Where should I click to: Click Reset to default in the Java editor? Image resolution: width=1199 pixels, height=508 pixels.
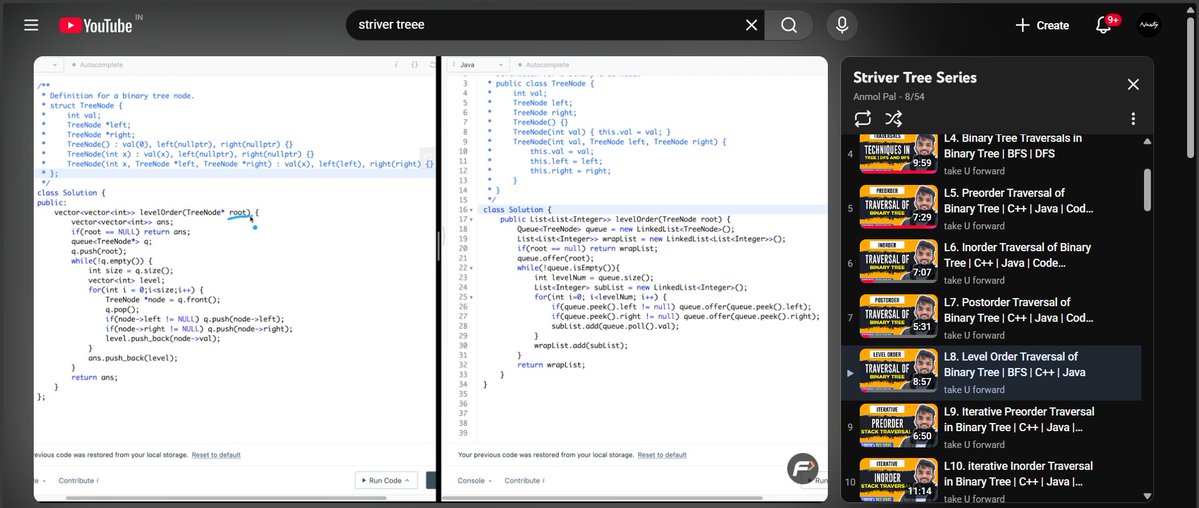(x=661, y=454)
